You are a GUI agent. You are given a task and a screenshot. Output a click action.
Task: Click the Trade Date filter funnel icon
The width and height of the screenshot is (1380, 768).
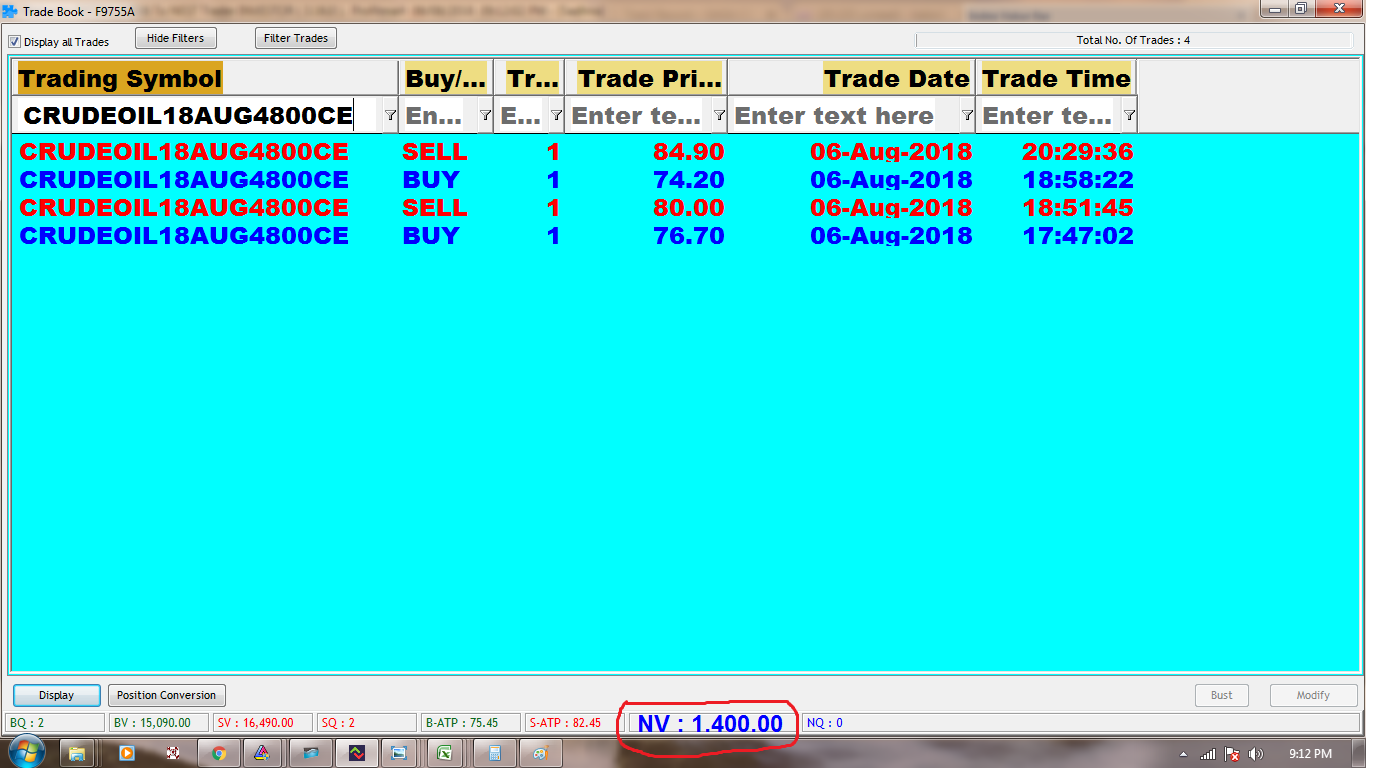tap(967, 116)
